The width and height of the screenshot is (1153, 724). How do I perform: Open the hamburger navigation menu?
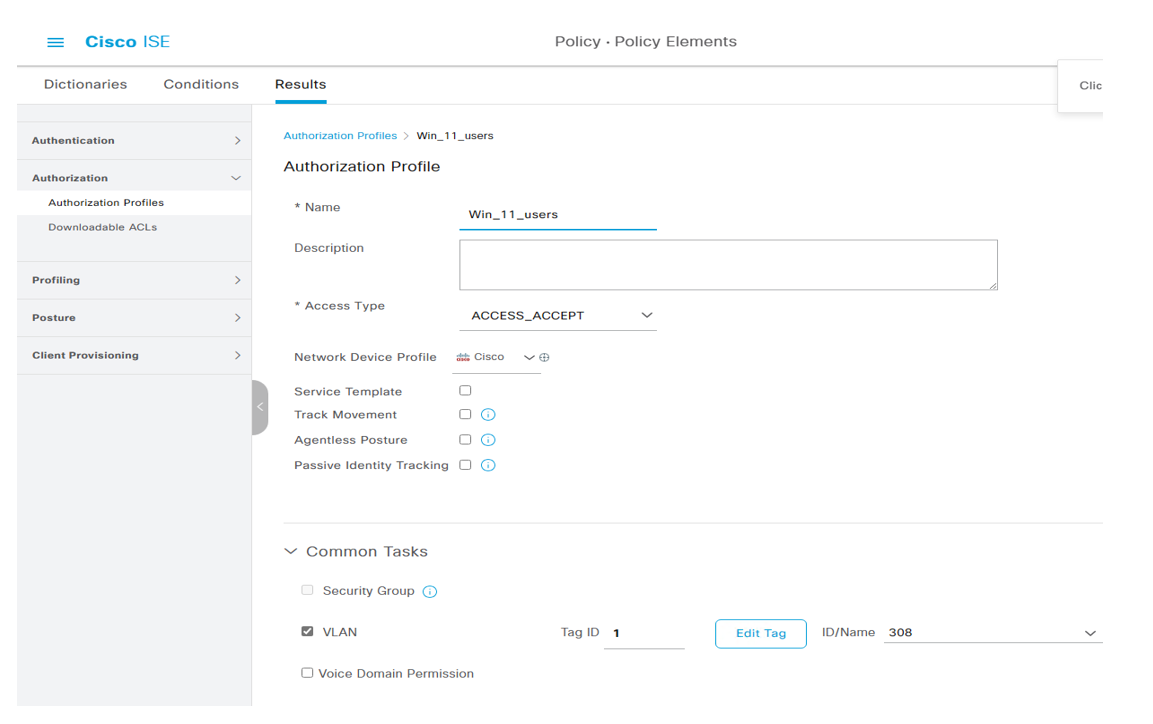click(55, 42)
